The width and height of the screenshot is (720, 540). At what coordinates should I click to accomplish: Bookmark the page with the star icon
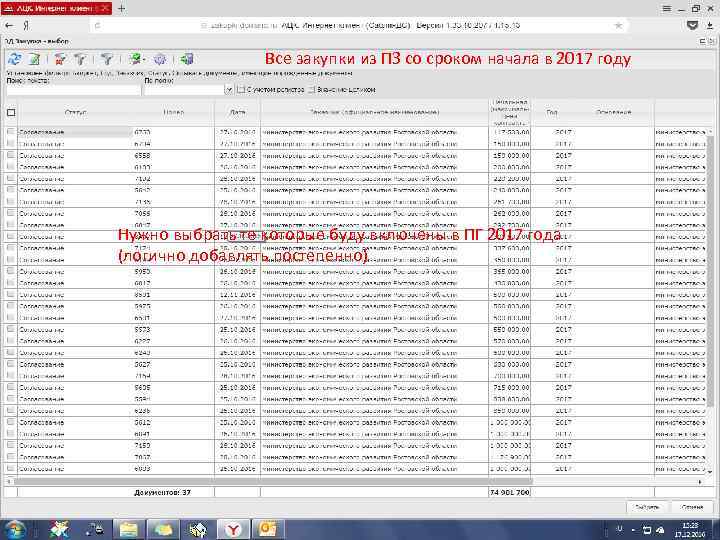pyautogui.click(x=619, y=26)
